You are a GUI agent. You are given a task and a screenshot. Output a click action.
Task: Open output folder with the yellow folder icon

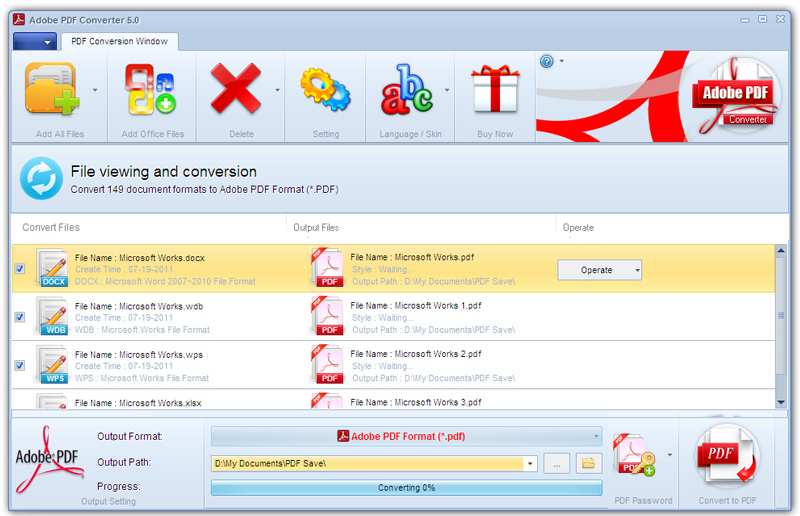click(x=589, y=463)
